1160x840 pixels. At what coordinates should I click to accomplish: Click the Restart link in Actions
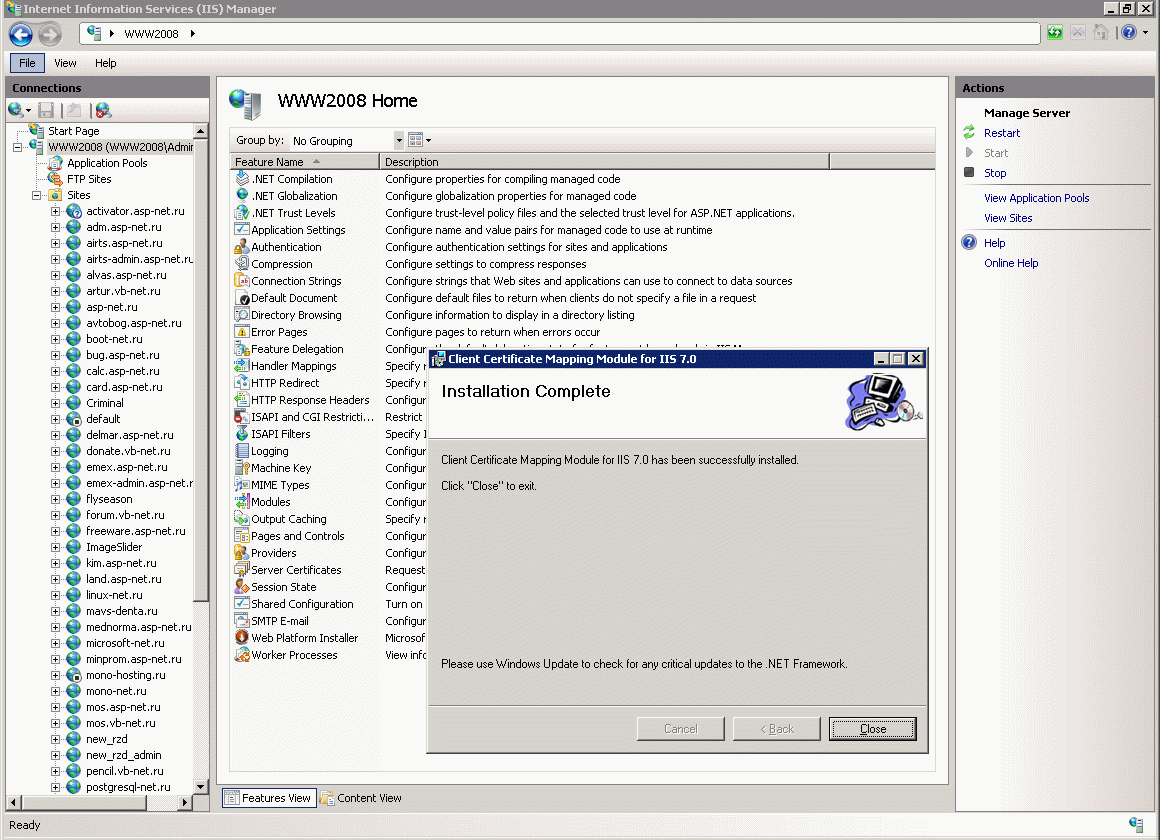click(1002, 133)
